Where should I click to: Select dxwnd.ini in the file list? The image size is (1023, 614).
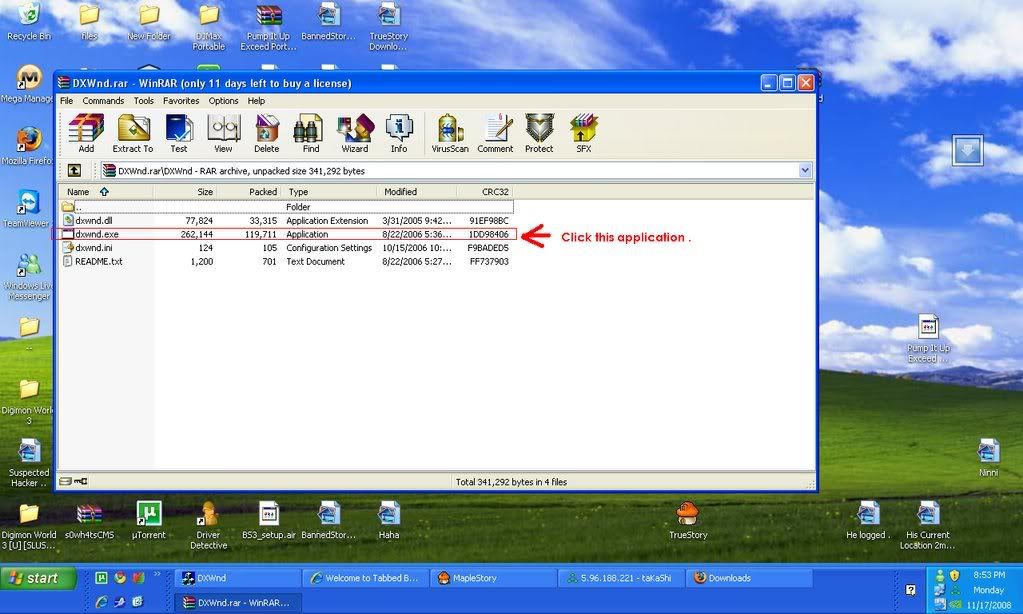[287, 248]
